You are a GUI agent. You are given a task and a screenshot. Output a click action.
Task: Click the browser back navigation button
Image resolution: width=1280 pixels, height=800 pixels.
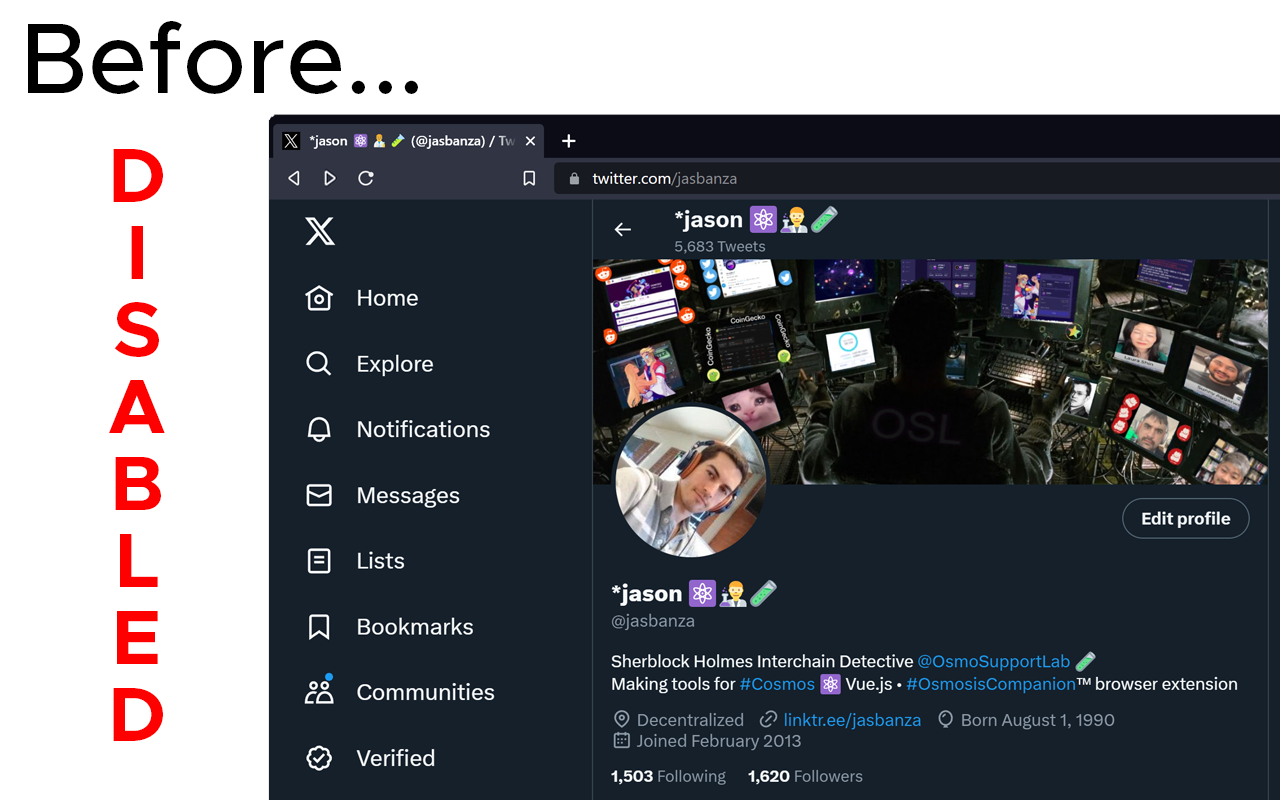pyautogui.click(x=294, y=178)
